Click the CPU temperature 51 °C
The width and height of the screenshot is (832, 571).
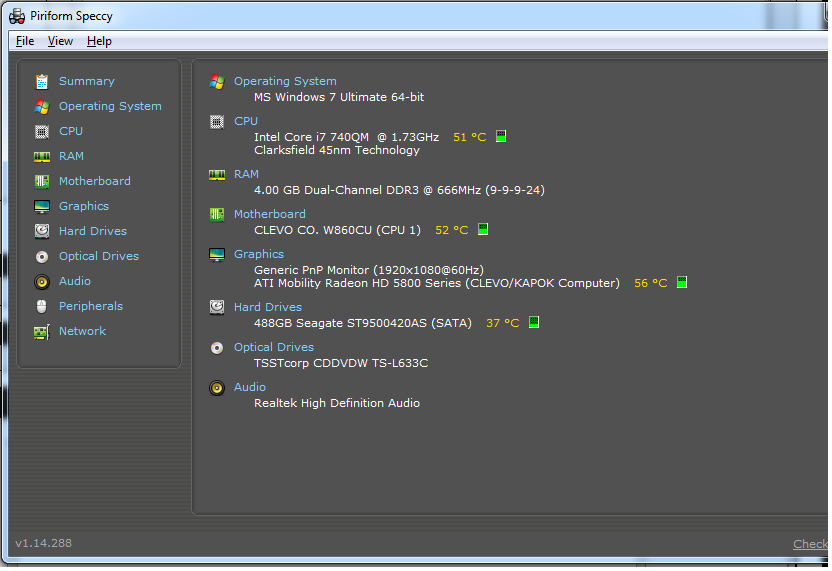[470, 137]
